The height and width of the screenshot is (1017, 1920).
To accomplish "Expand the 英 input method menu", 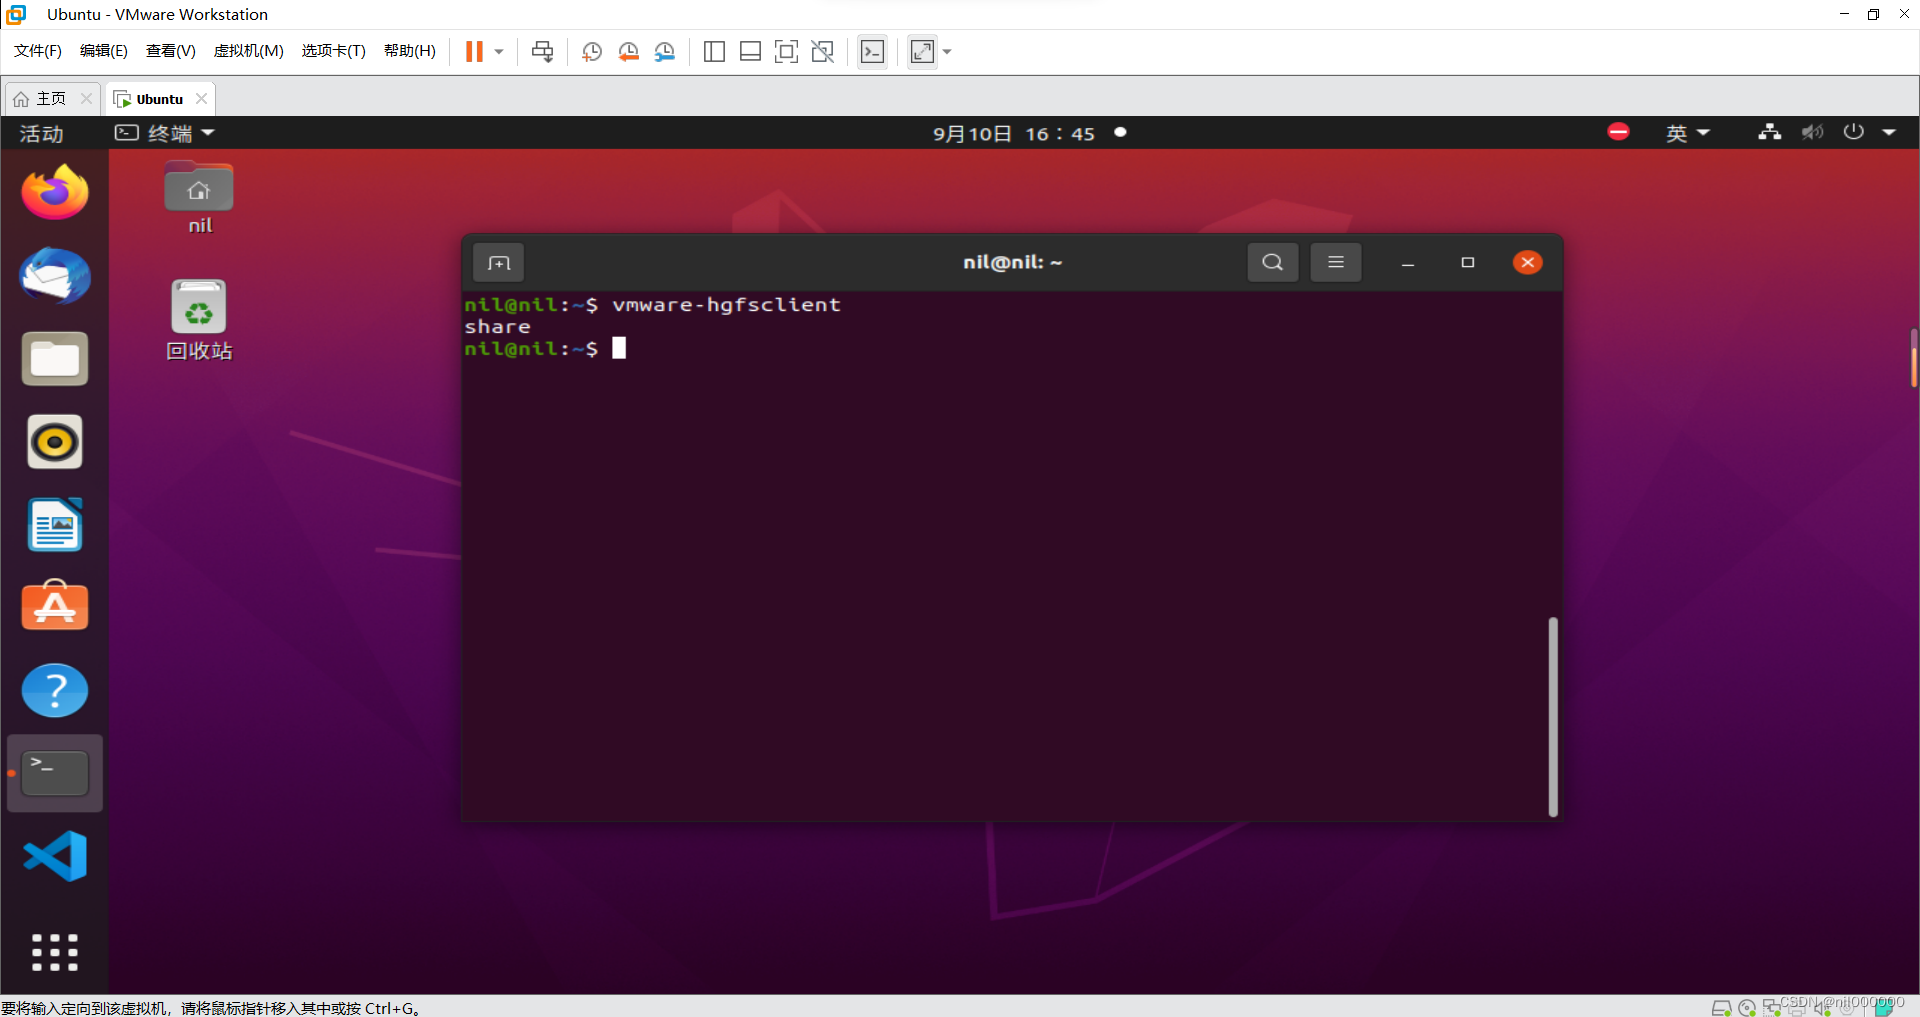I will tap(1688, 133).
